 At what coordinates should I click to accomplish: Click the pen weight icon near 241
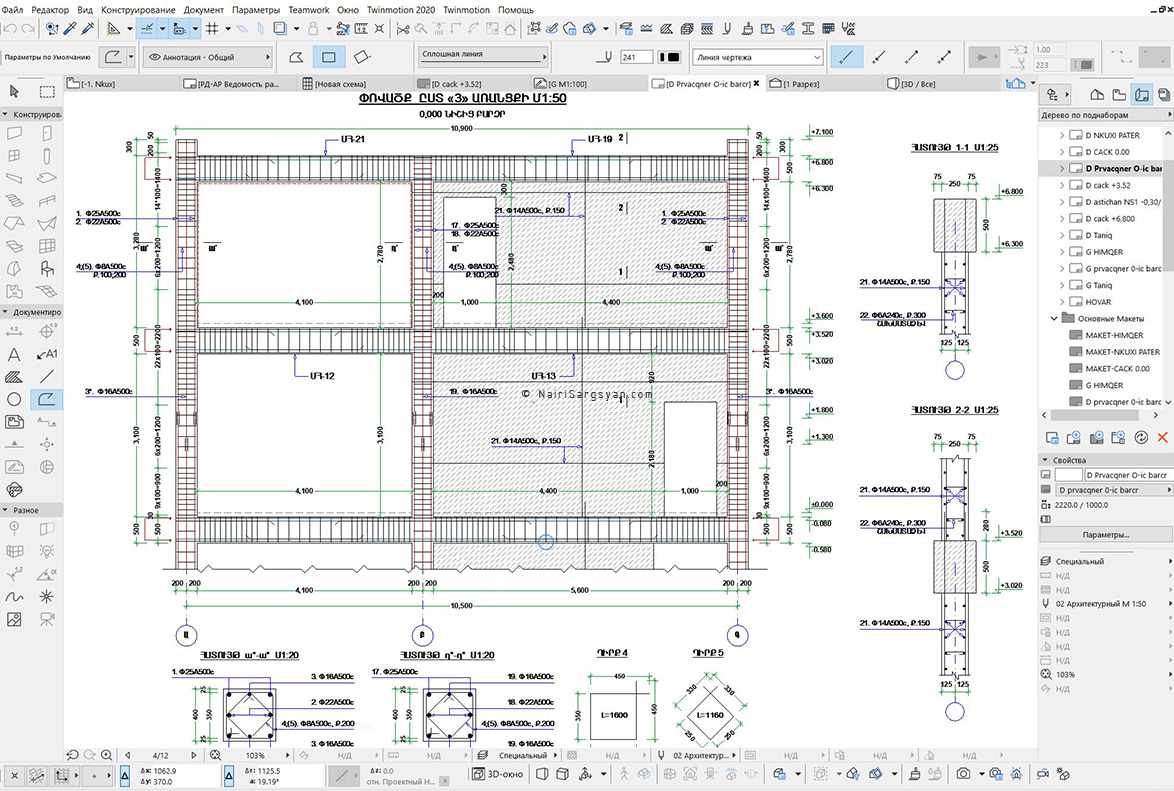pyautogui.click(x=606, y=57)
